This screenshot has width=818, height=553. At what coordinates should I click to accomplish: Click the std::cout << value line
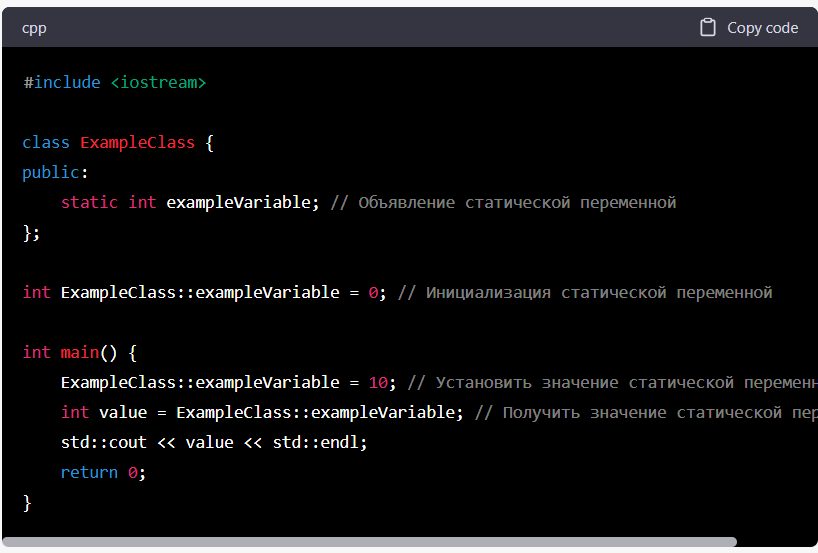tap(214, 442)
